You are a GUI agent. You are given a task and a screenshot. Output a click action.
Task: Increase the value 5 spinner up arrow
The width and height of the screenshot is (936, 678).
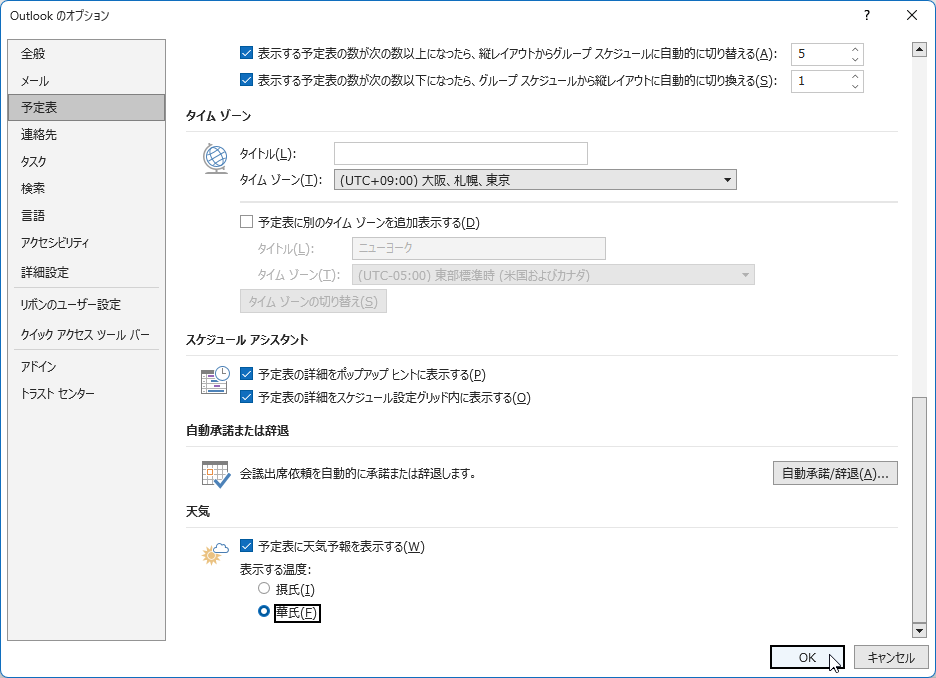855,49
